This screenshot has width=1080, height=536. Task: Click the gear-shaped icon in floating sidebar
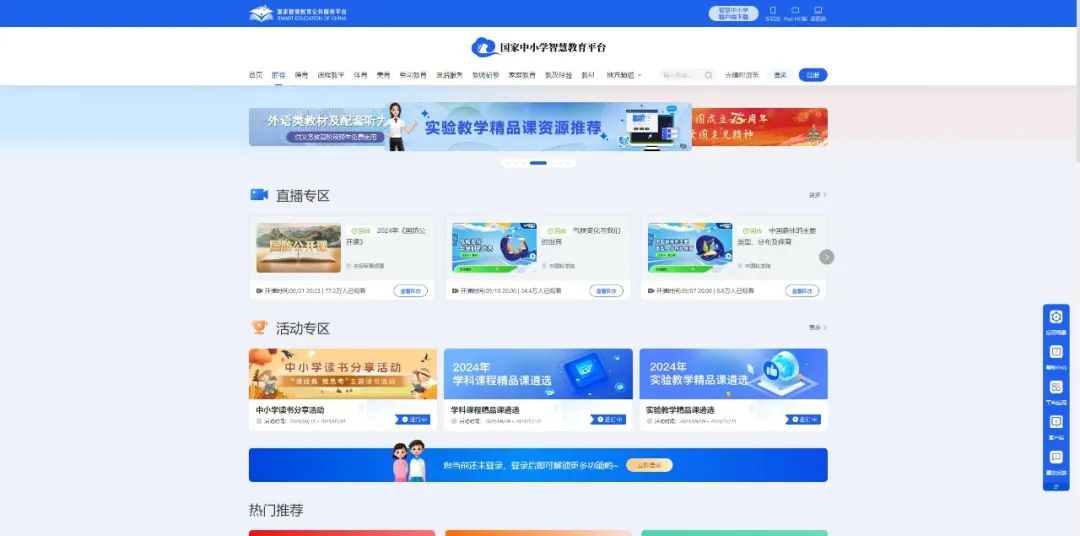coord(1056,316)
